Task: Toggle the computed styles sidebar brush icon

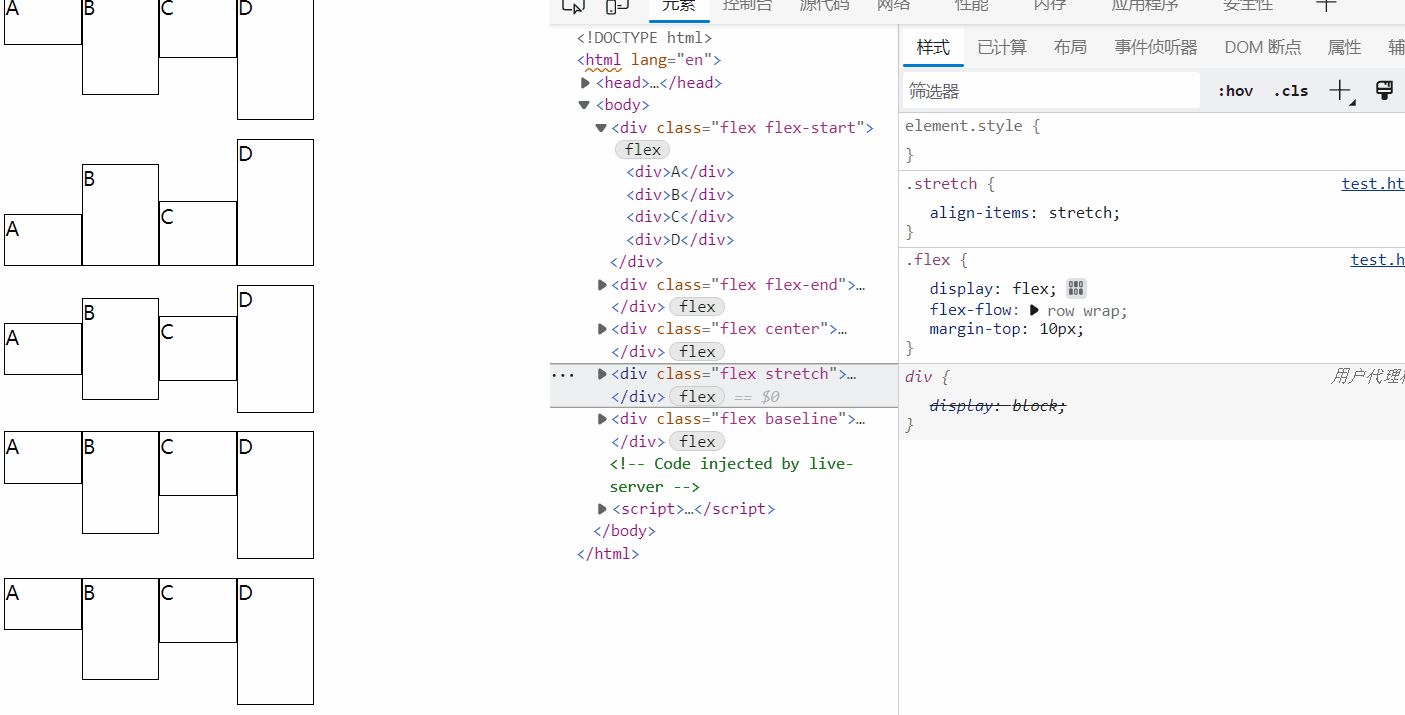Action: coord(1385,91)
